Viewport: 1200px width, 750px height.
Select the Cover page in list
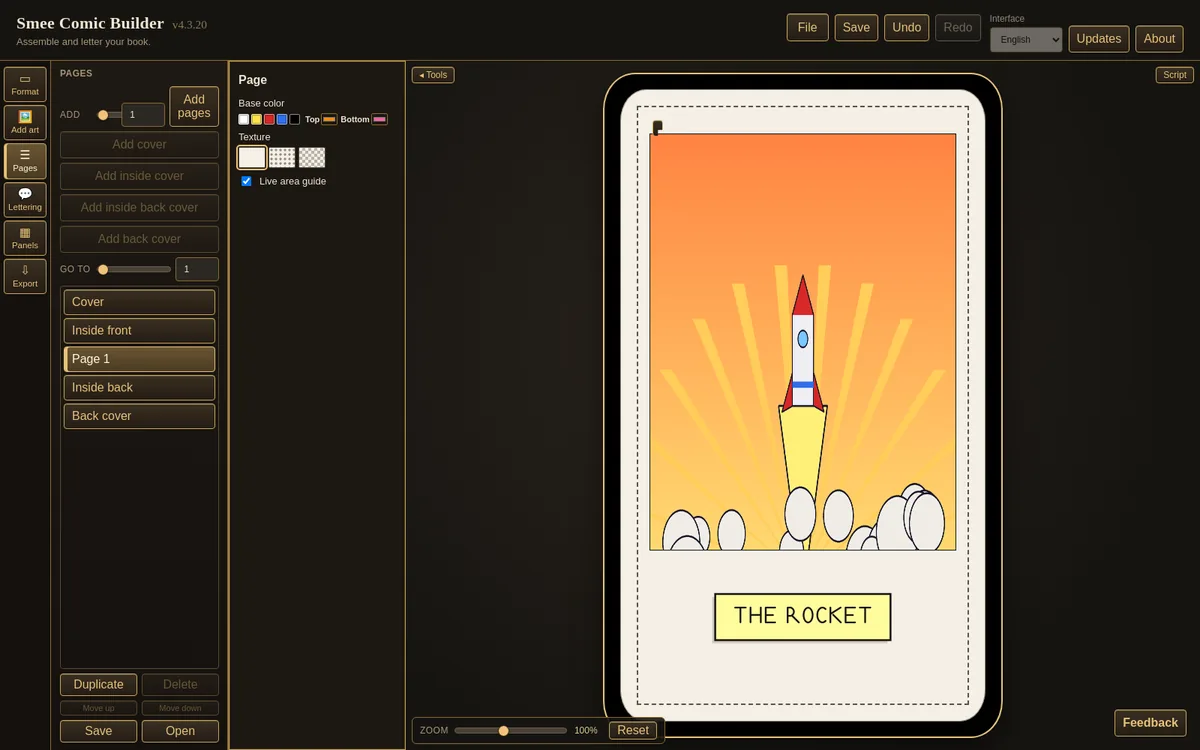coord(139,302)
